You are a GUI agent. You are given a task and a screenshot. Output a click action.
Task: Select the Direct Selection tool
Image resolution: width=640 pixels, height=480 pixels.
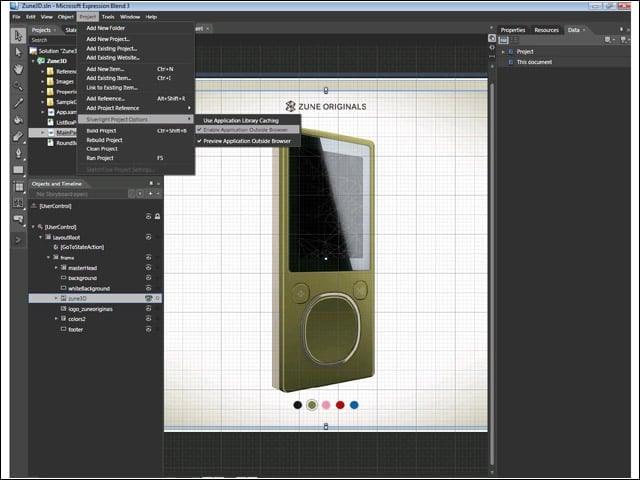click(18, 52)
